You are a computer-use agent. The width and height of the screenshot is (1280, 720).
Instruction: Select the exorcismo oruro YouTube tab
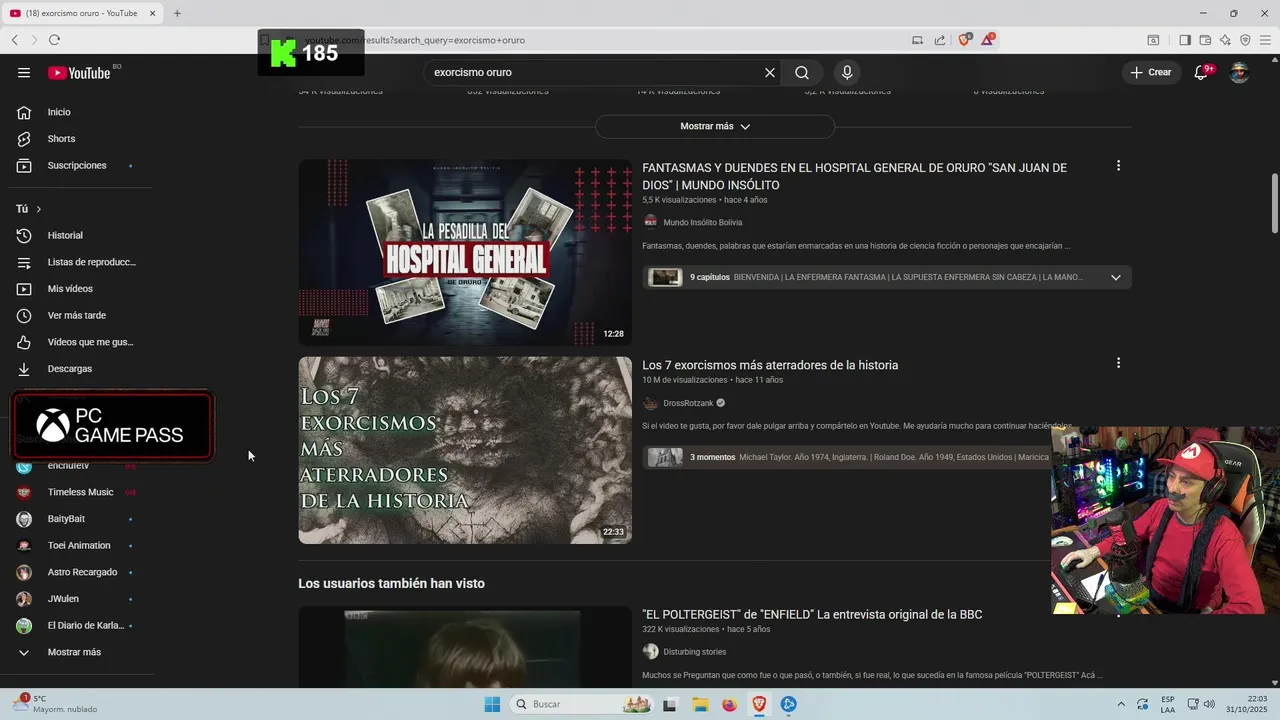pyautogui.click(x=83, y=13)
